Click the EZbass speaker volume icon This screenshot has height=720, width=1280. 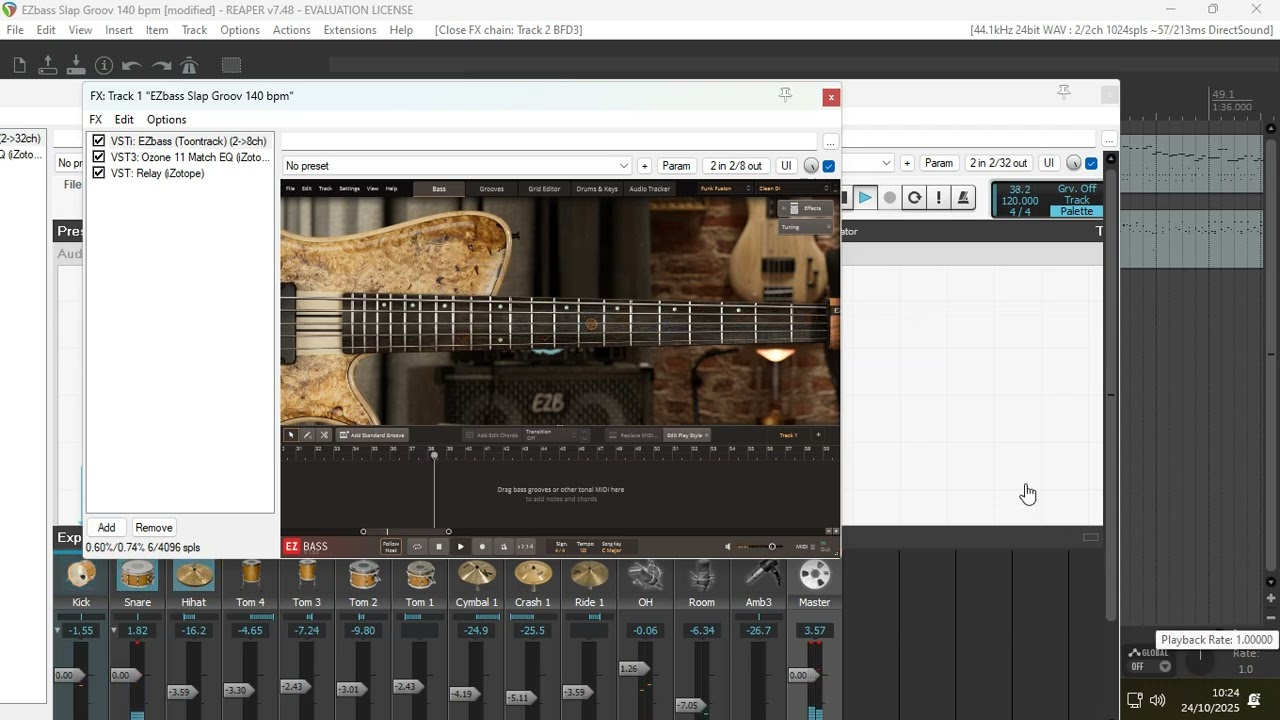coord(728,546)
